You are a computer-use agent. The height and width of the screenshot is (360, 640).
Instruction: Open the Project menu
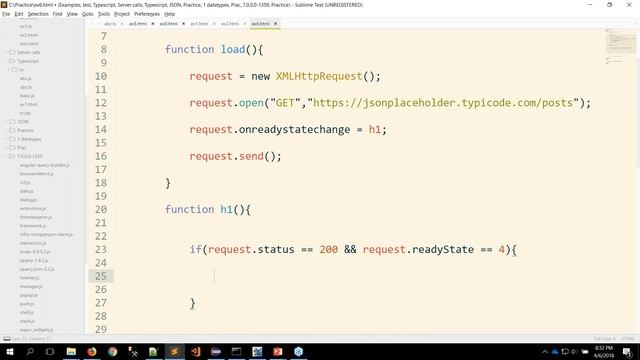[122, 14]
